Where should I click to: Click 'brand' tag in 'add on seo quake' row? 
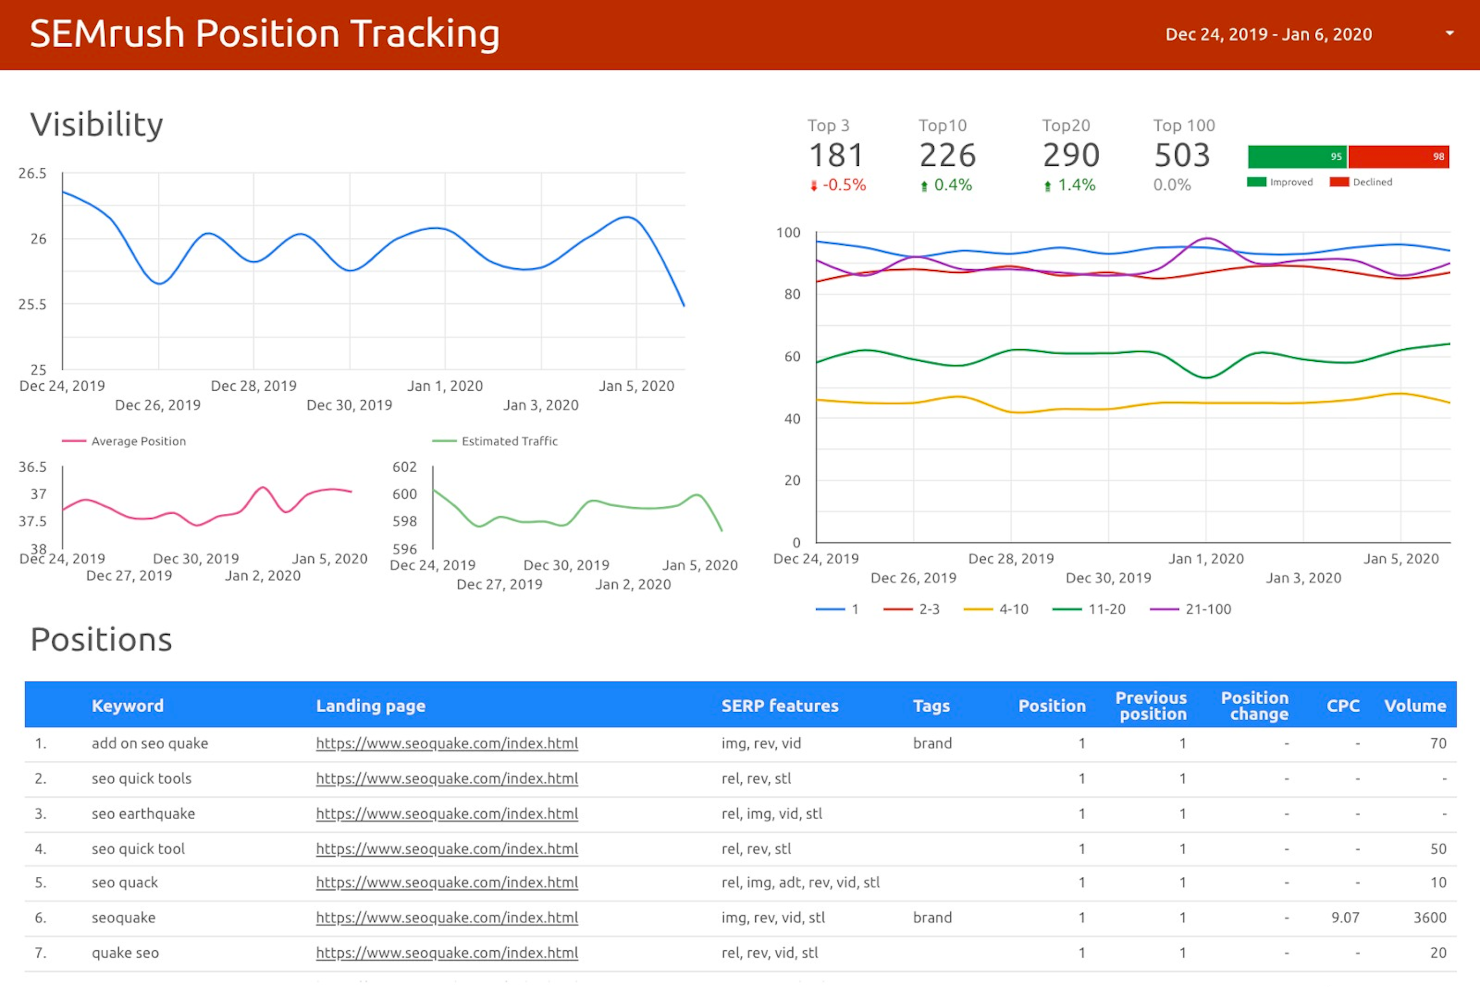pyautogui.click(x=932, y=744)
